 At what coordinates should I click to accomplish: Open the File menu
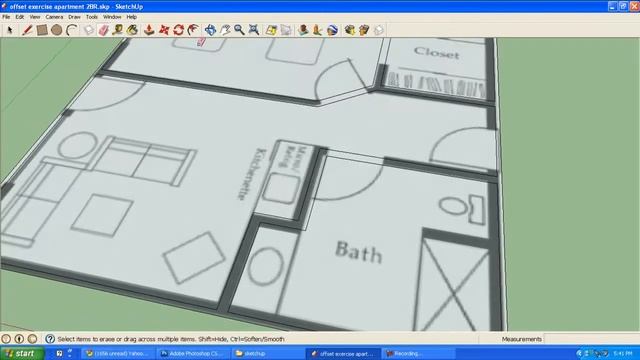tap(6, 17)
